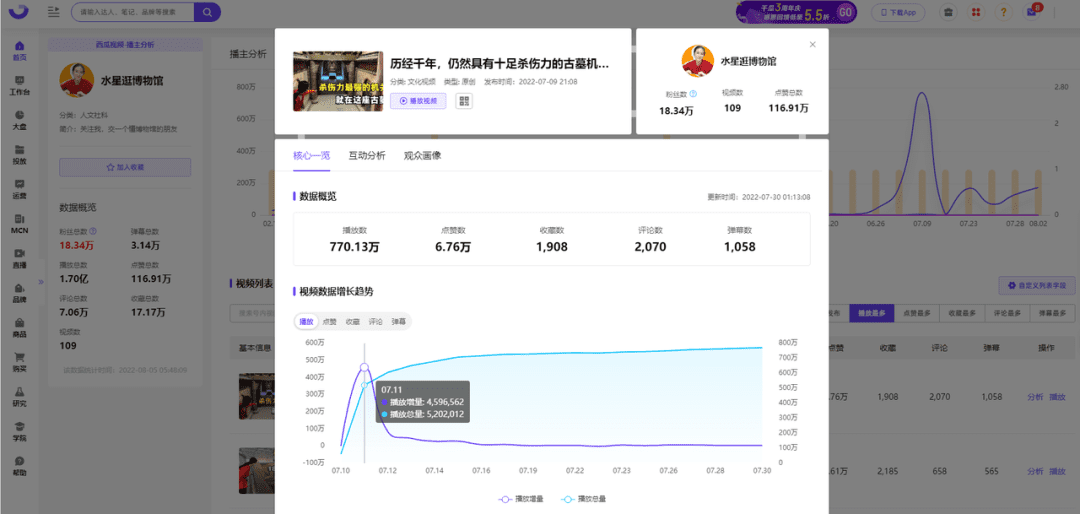
Task: Sort video list by 弹幕最多
Action: click(x=1052, y=313)
